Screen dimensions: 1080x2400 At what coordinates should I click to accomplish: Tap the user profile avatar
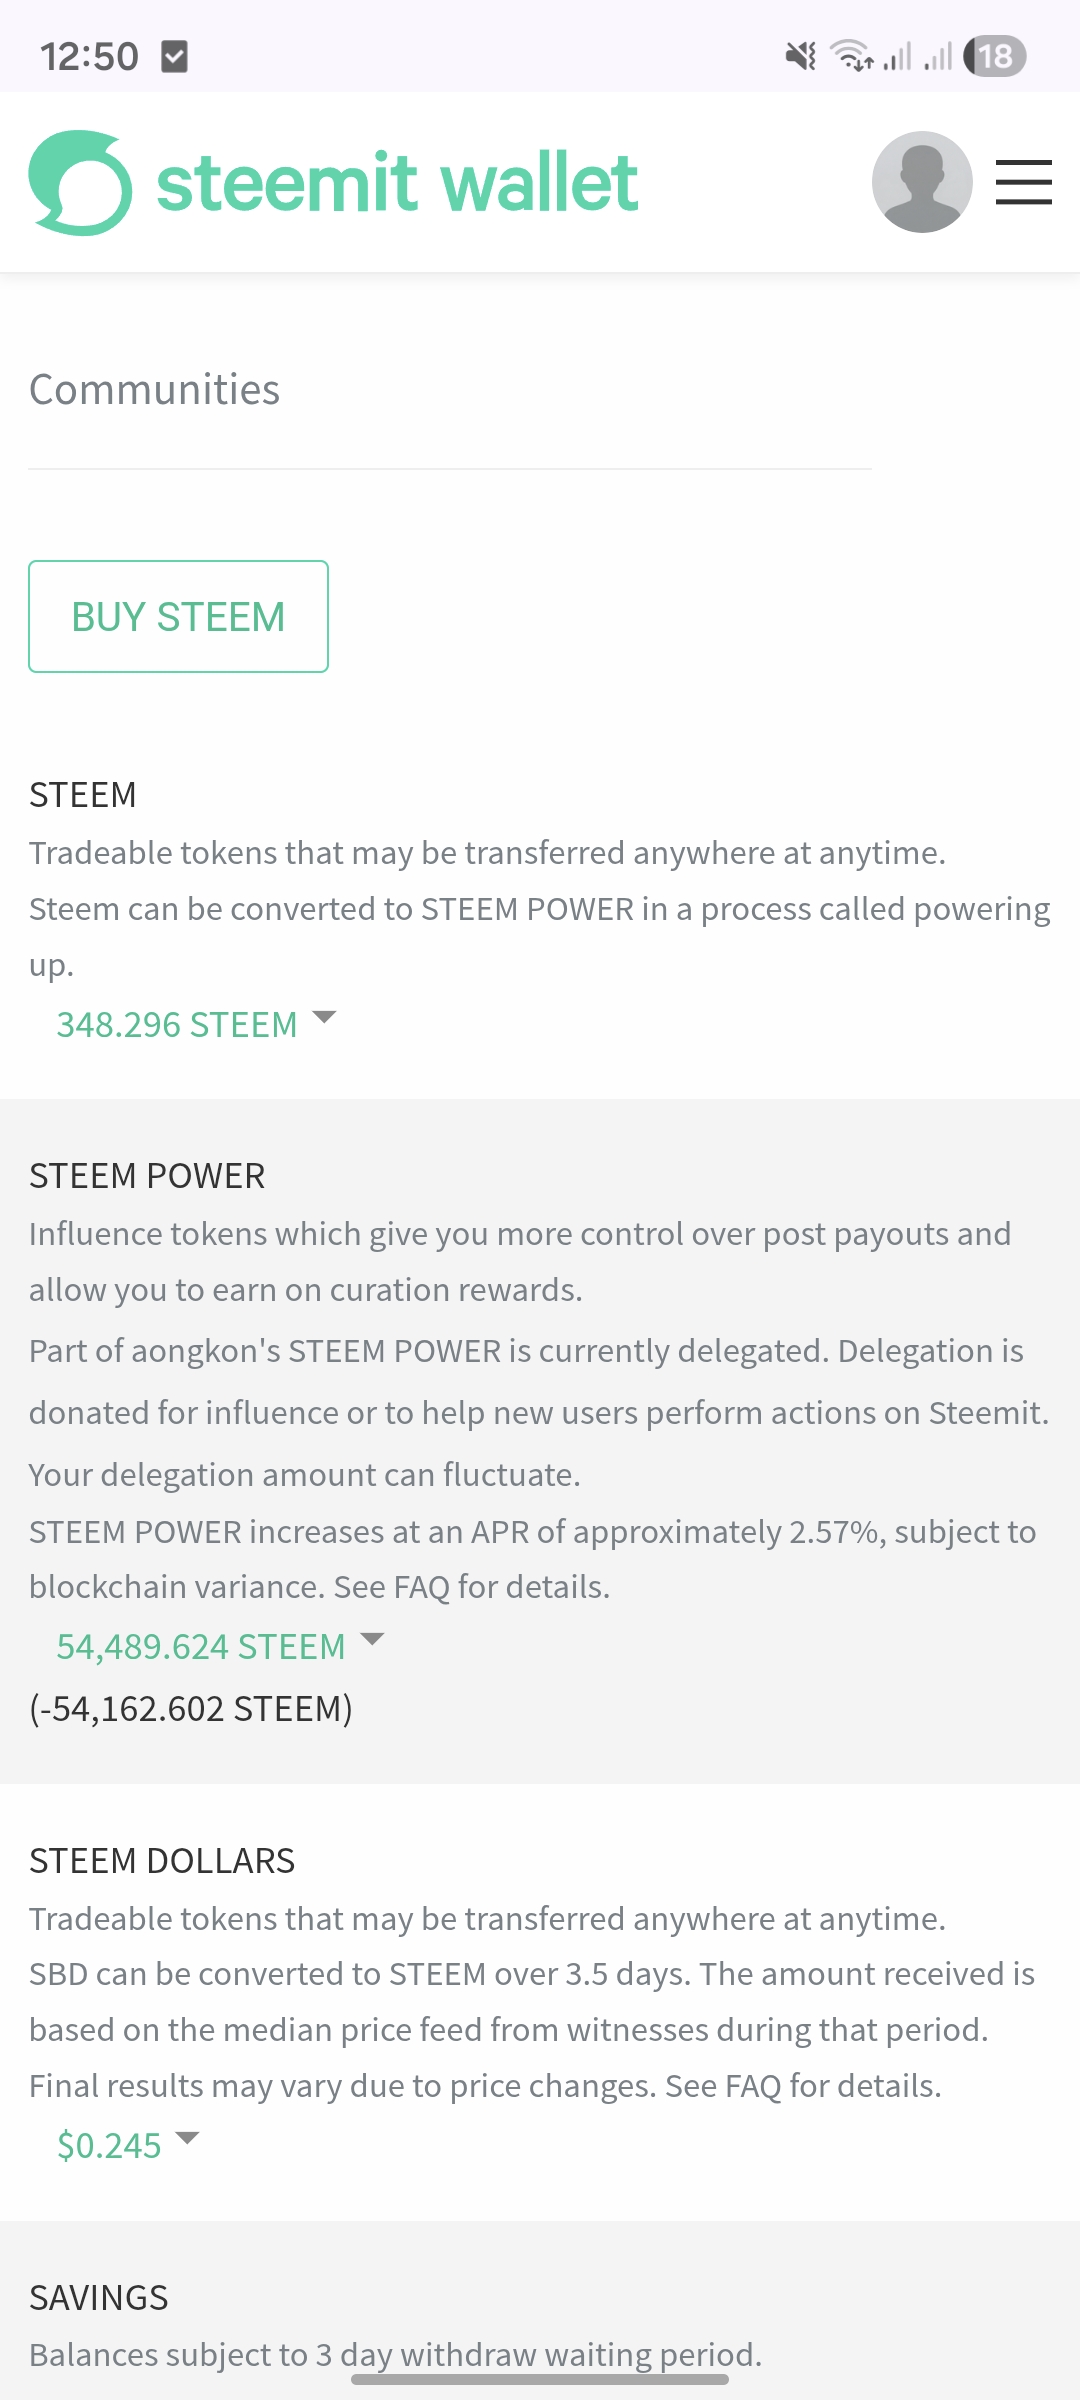[922, 182]
